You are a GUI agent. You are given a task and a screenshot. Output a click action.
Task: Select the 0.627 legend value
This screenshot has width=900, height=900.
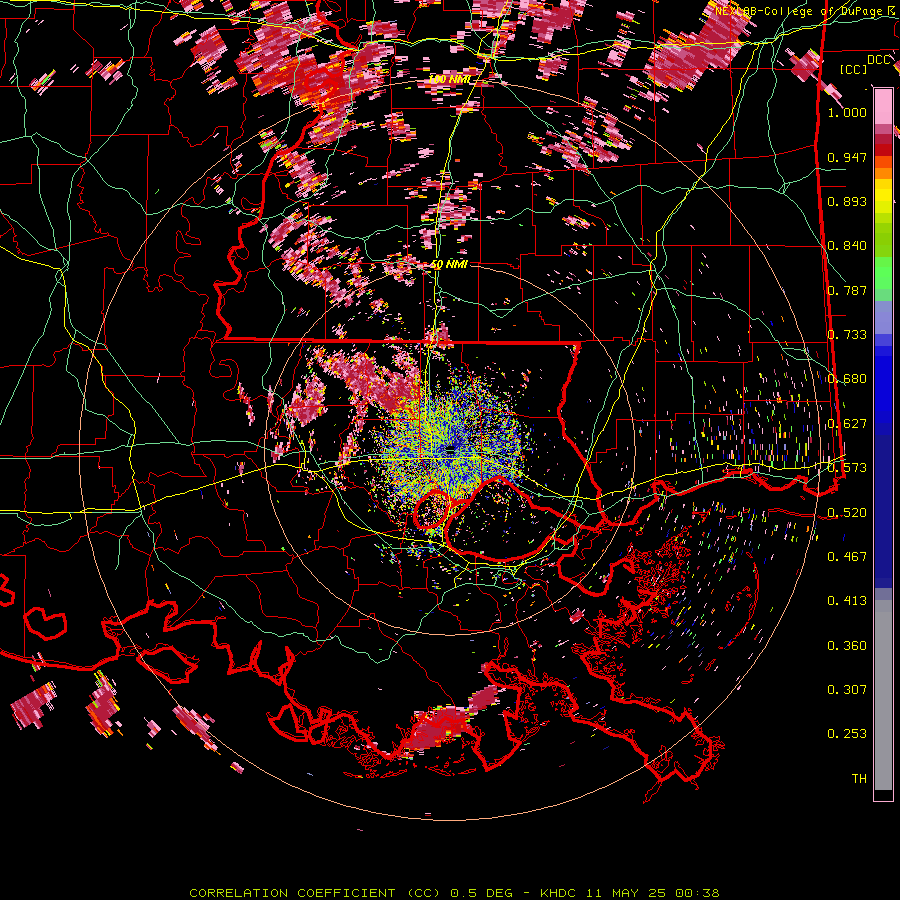847,424
